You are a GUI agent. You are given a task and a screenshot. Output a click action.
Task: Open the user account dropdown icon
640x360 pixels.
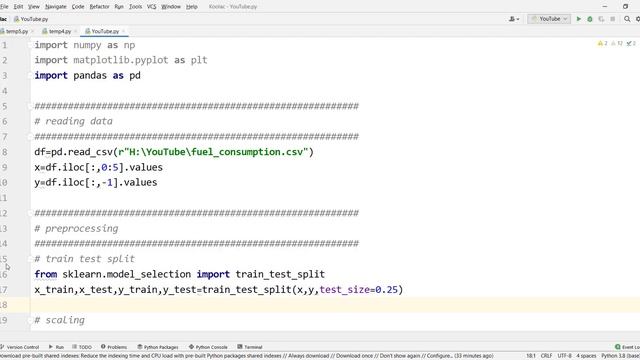(514, 19)
